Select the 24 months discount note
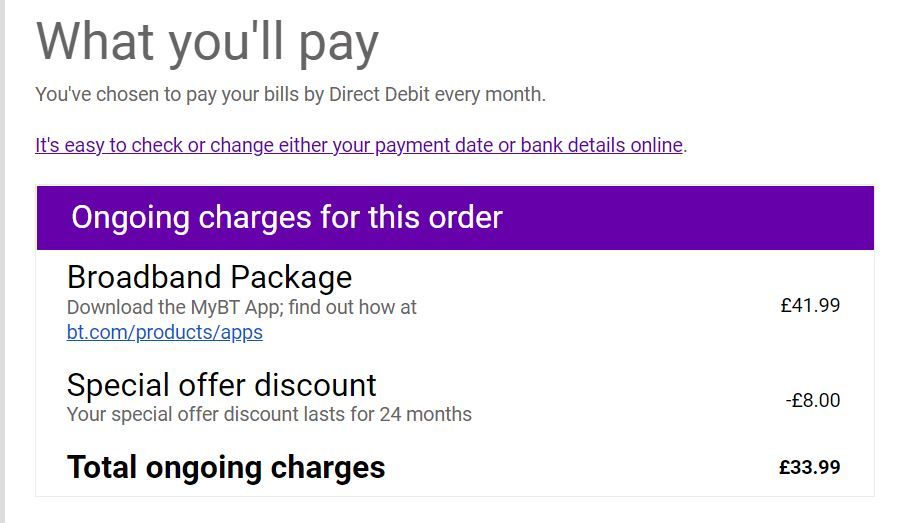 [x=269, y=414]
